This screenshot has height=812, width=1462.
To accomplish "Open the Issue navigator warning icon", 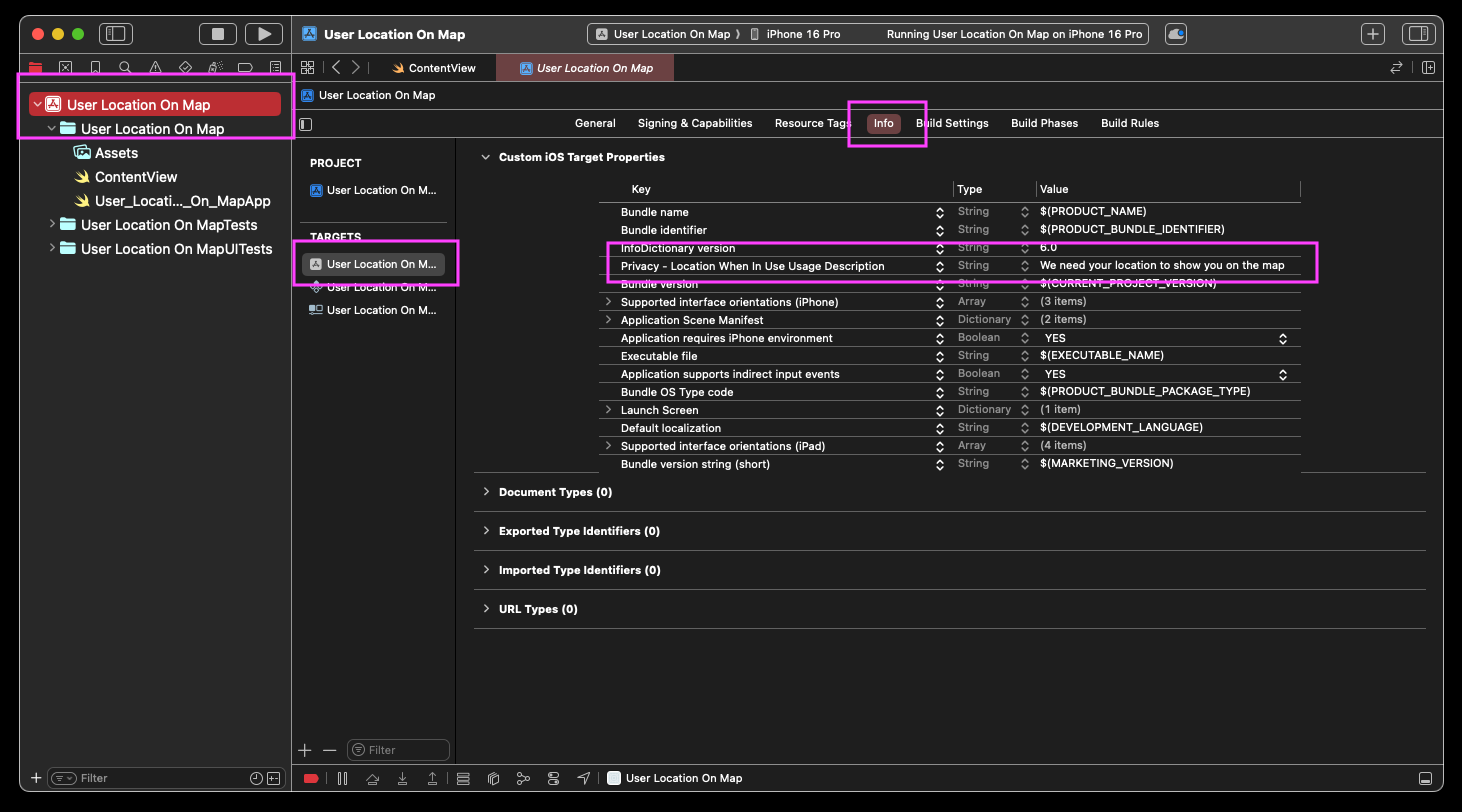I will point(155,68).
